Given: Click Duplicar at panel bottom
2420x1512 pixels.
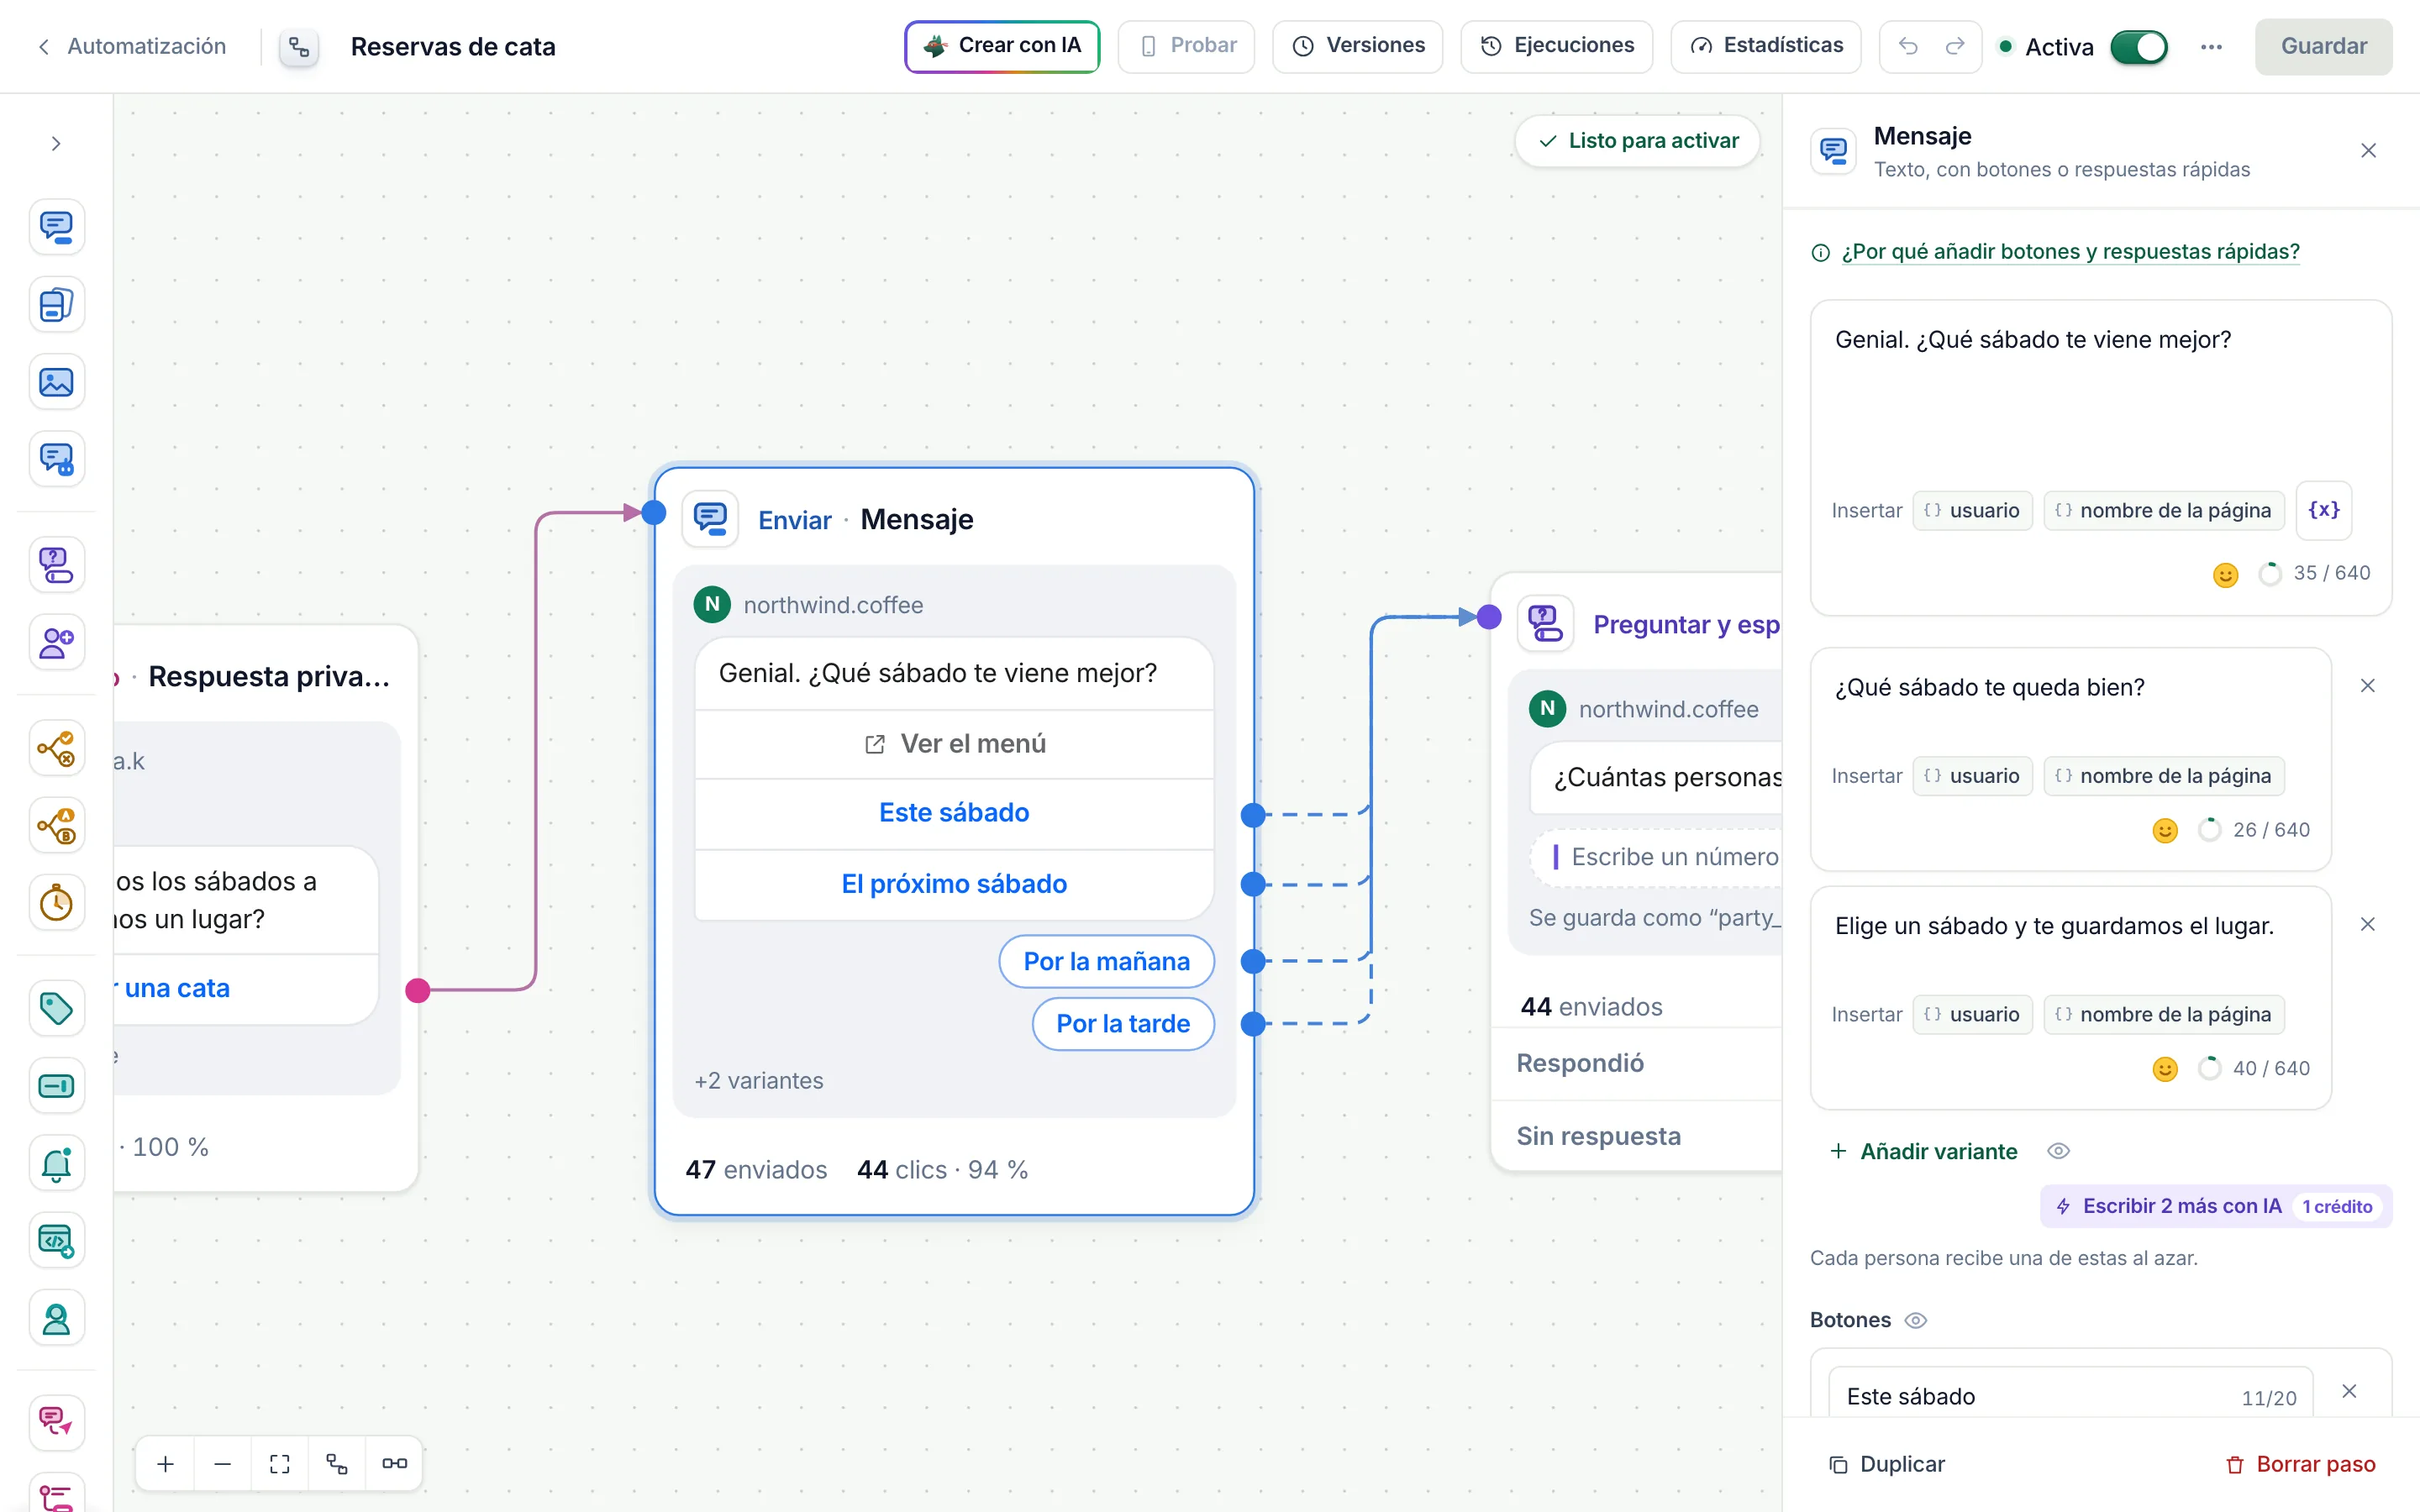Looking at the screenshot, I should click(1886, 1464).
